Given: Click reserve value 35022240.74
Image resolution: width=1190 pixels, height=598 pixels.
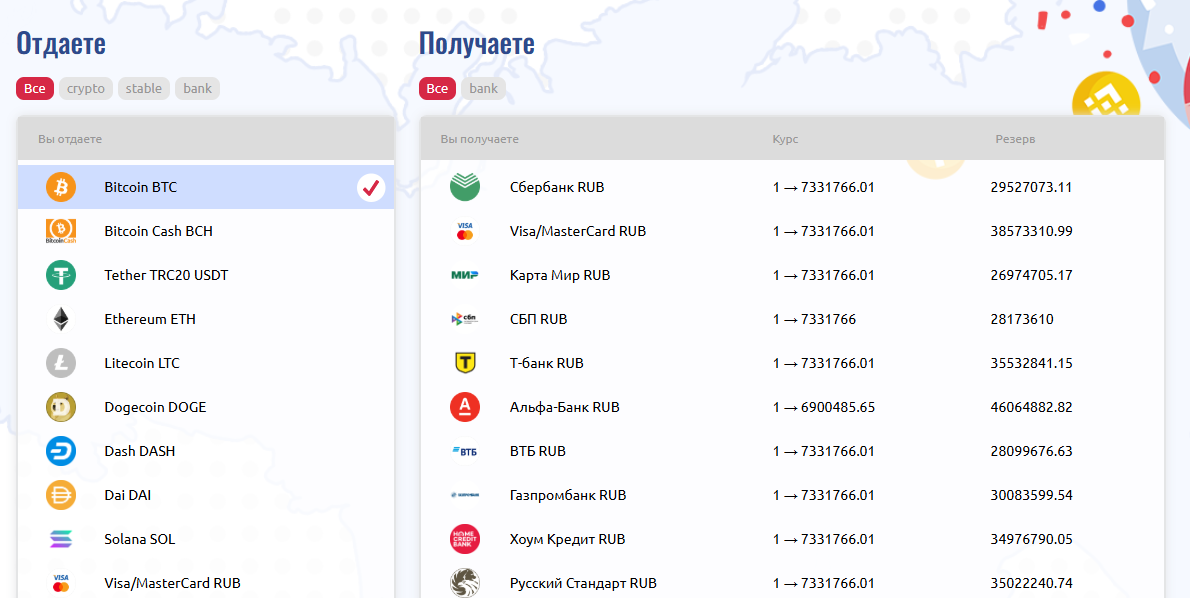Looking at the screenshot, I should (1031, 583).
